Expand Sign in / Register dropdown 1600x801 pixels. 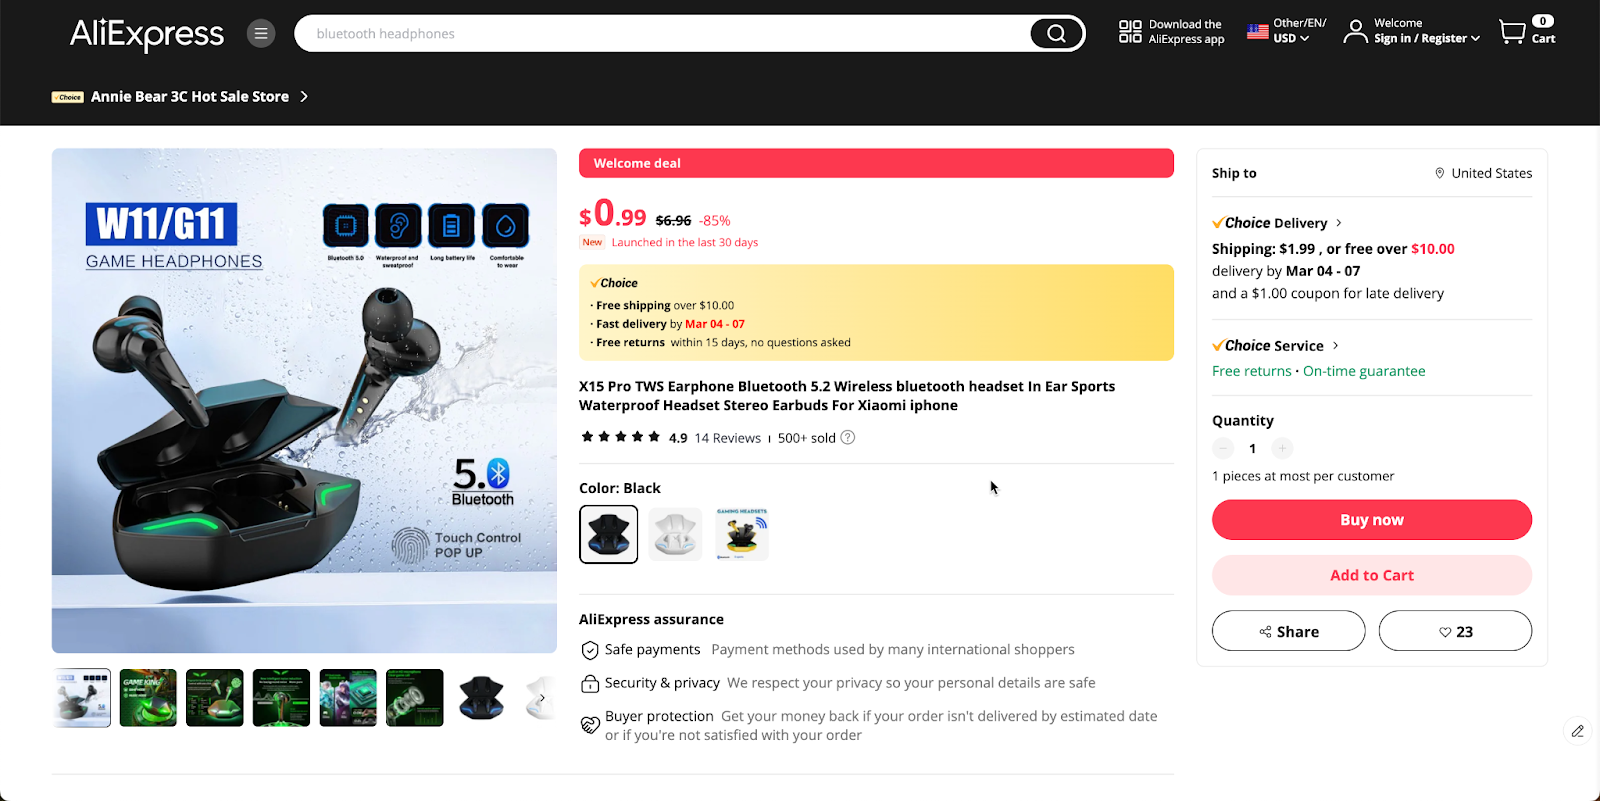pyautogui.click(x=1427, y=39)
